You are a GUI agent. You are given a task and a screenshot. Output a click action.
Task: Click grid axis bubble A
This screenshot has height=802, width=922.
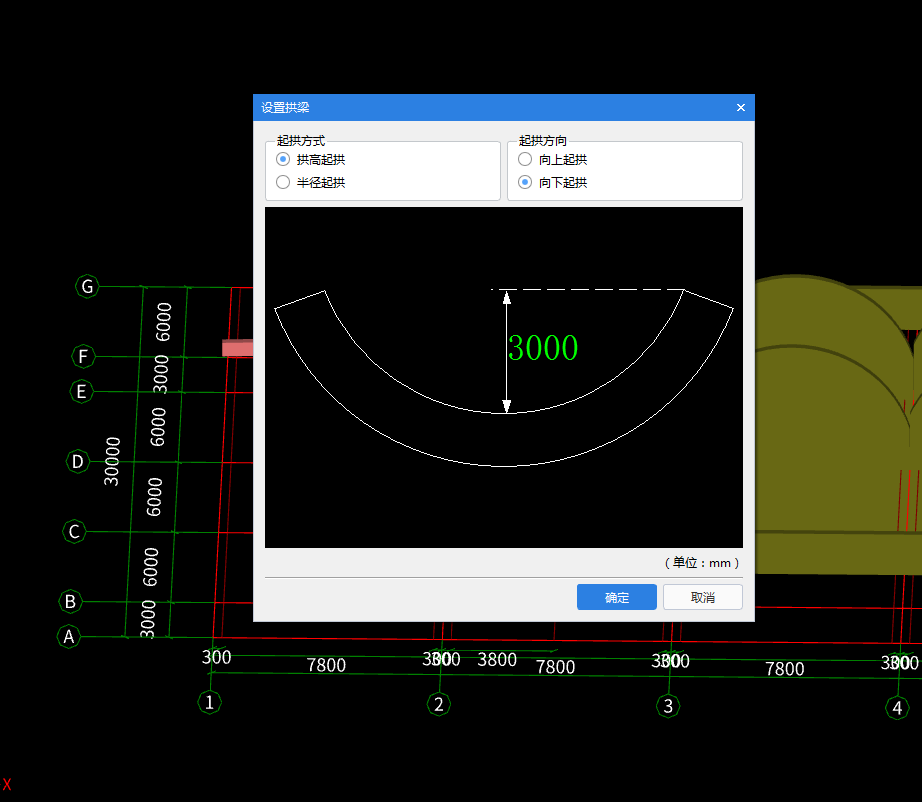tap(69, 636)
